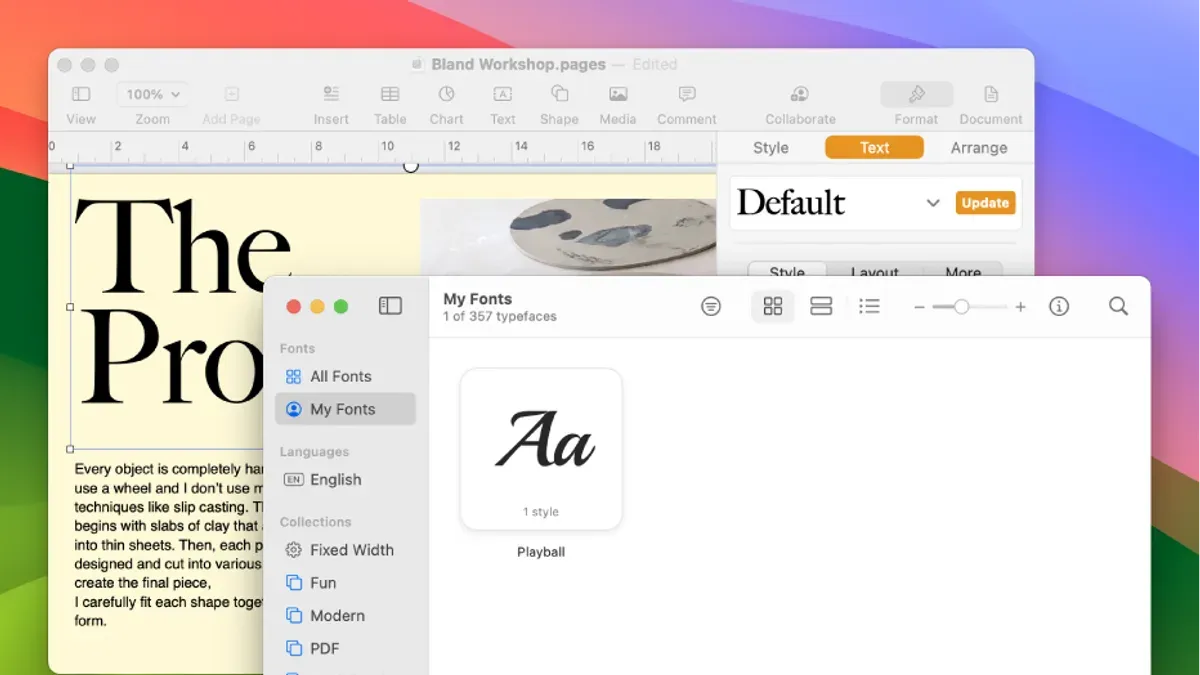The height and width of the screenshot is (675, 1200).
Task: Switch Font Book to grid view
Action: point(773,306)
